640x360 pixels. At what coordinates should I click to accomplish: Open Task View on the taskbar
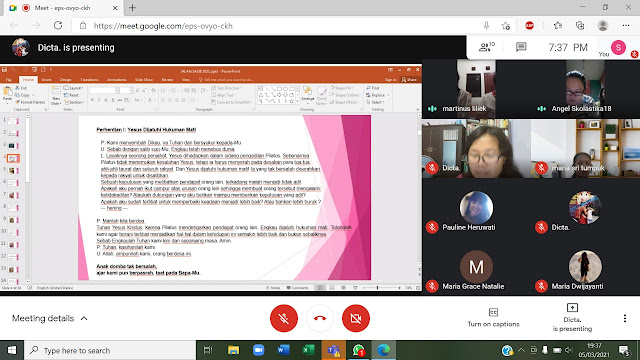click(208, 350)
